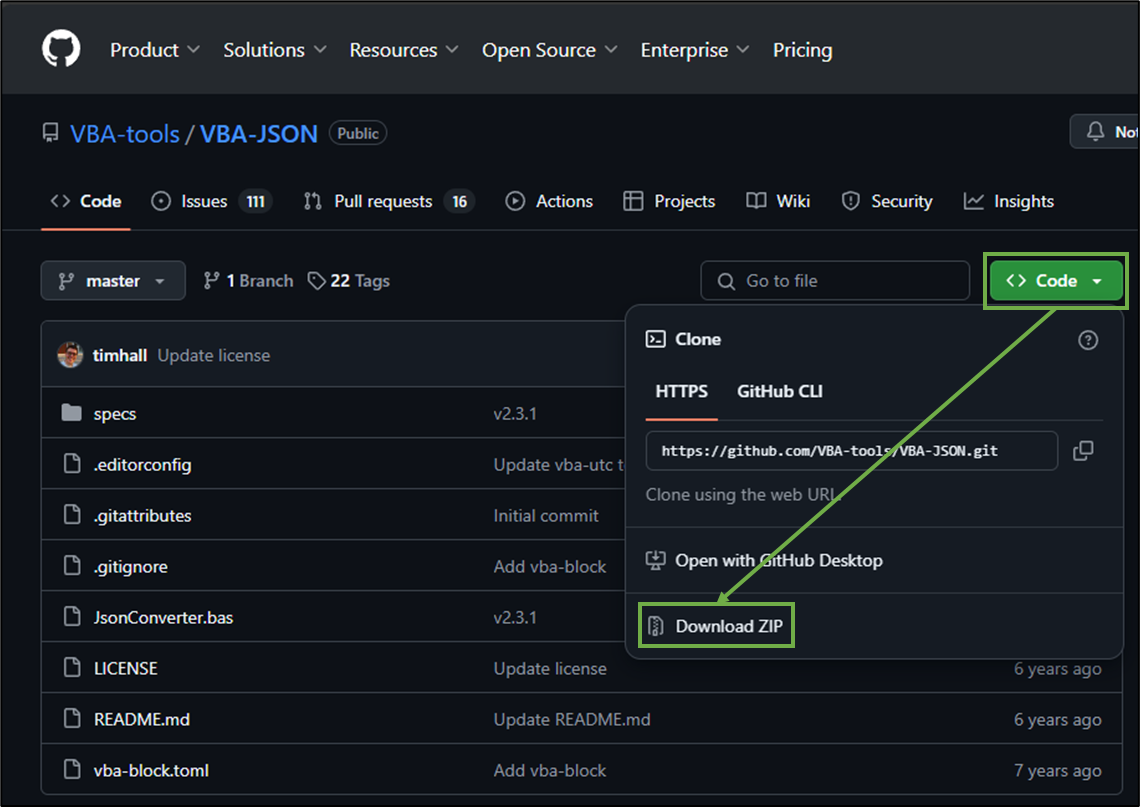Open the .editorconfig file
The image size is (1140, 807).
tap(142, 465)
